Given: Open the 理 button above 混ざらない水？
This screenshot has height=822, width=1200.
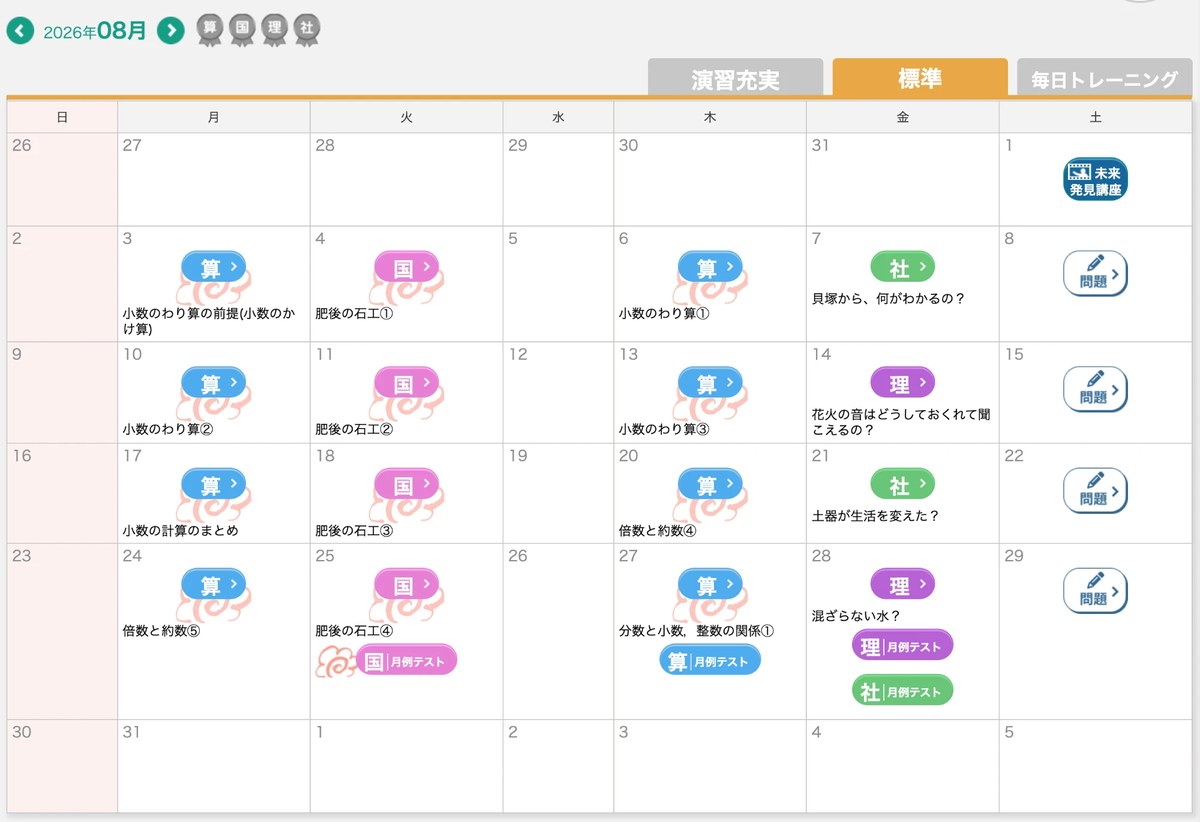Looking at the screenshot, I should click(x=902, y=585).
